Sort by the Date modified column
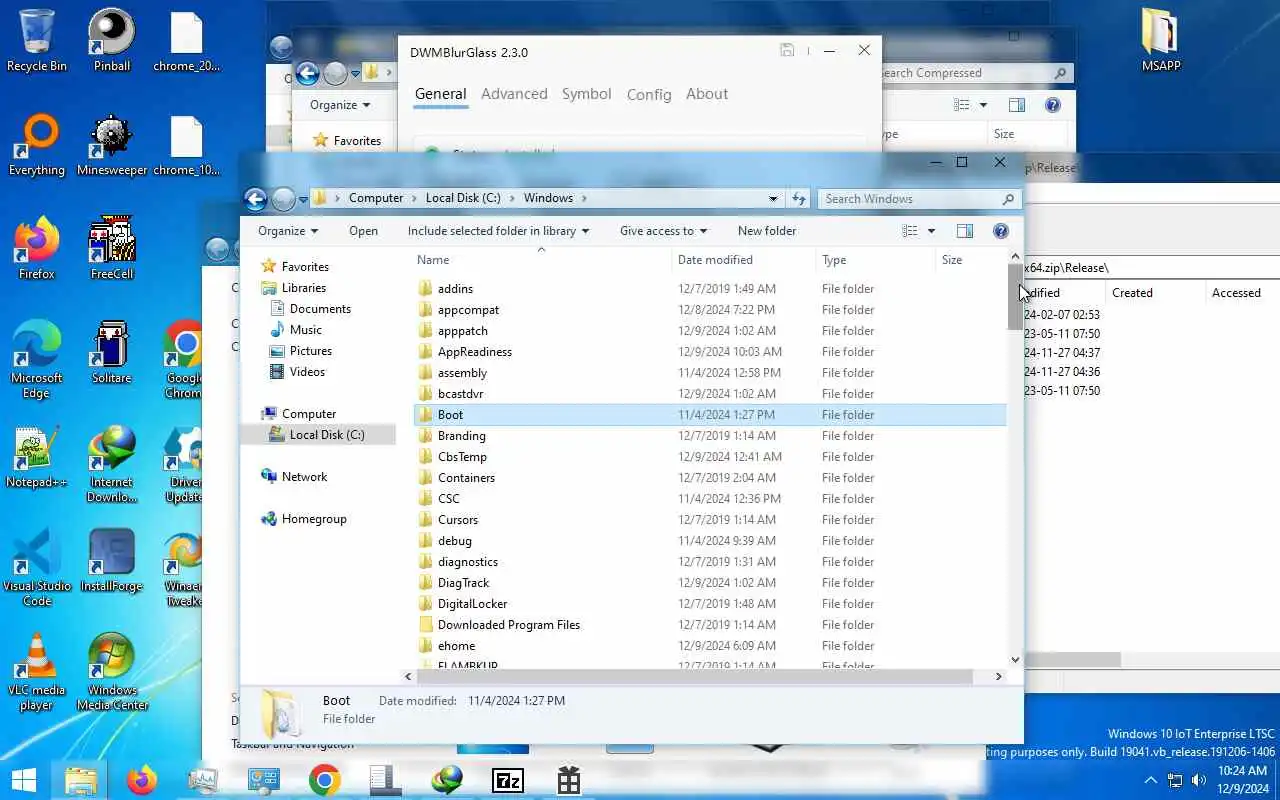Viewport: 1280px width, 800px height. tap(743, 260)
